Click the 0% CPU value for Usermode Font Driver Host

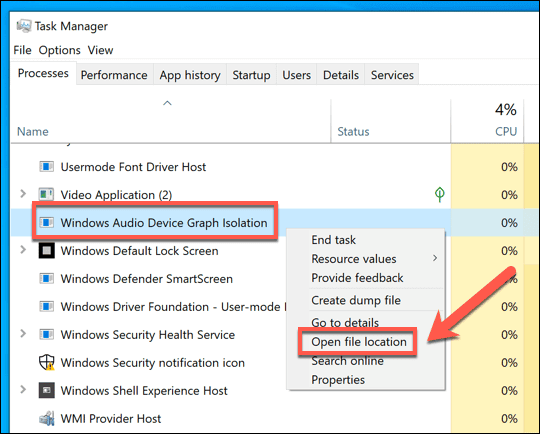coord(509,167)
